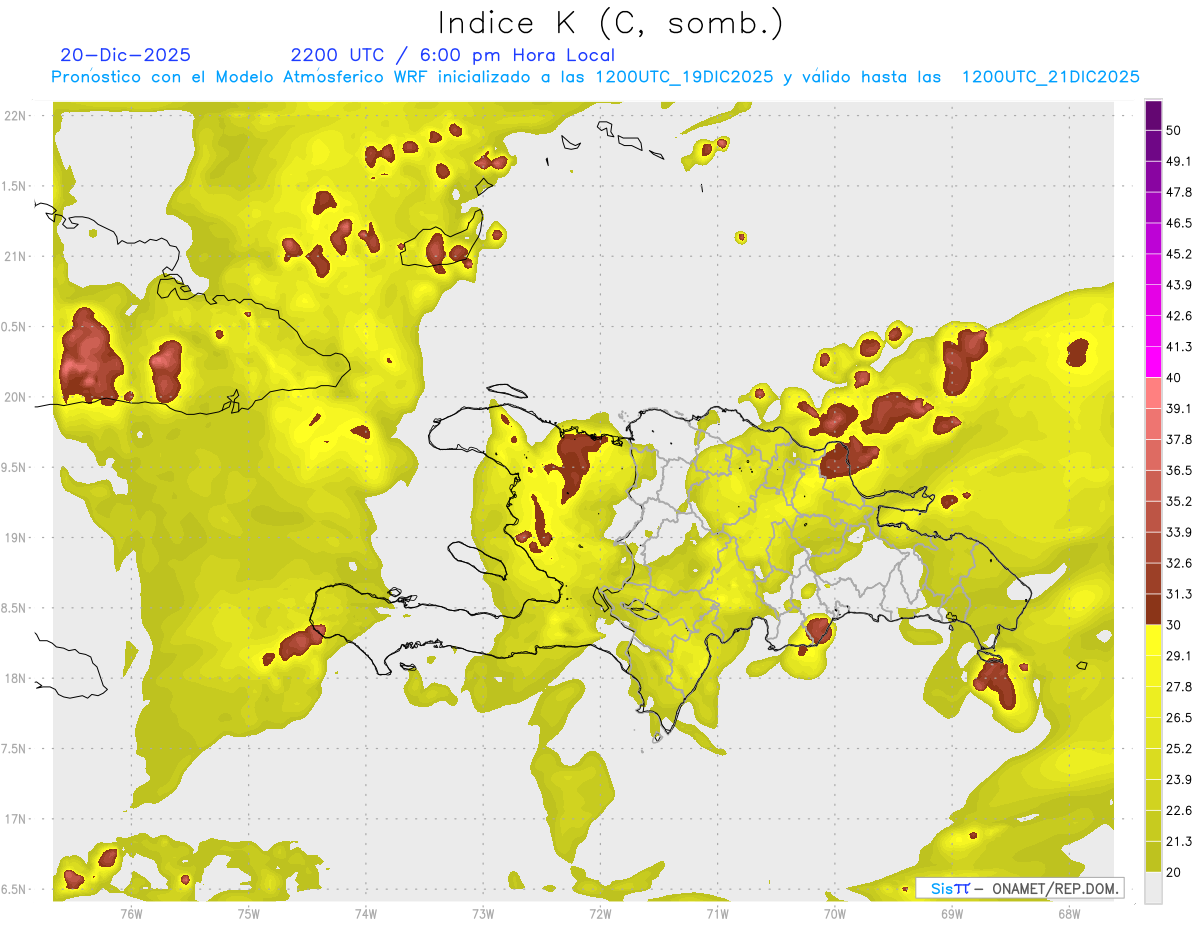Select the '20-Dic-2025' date text
The image size is (1200, 927).
(126, 55)
